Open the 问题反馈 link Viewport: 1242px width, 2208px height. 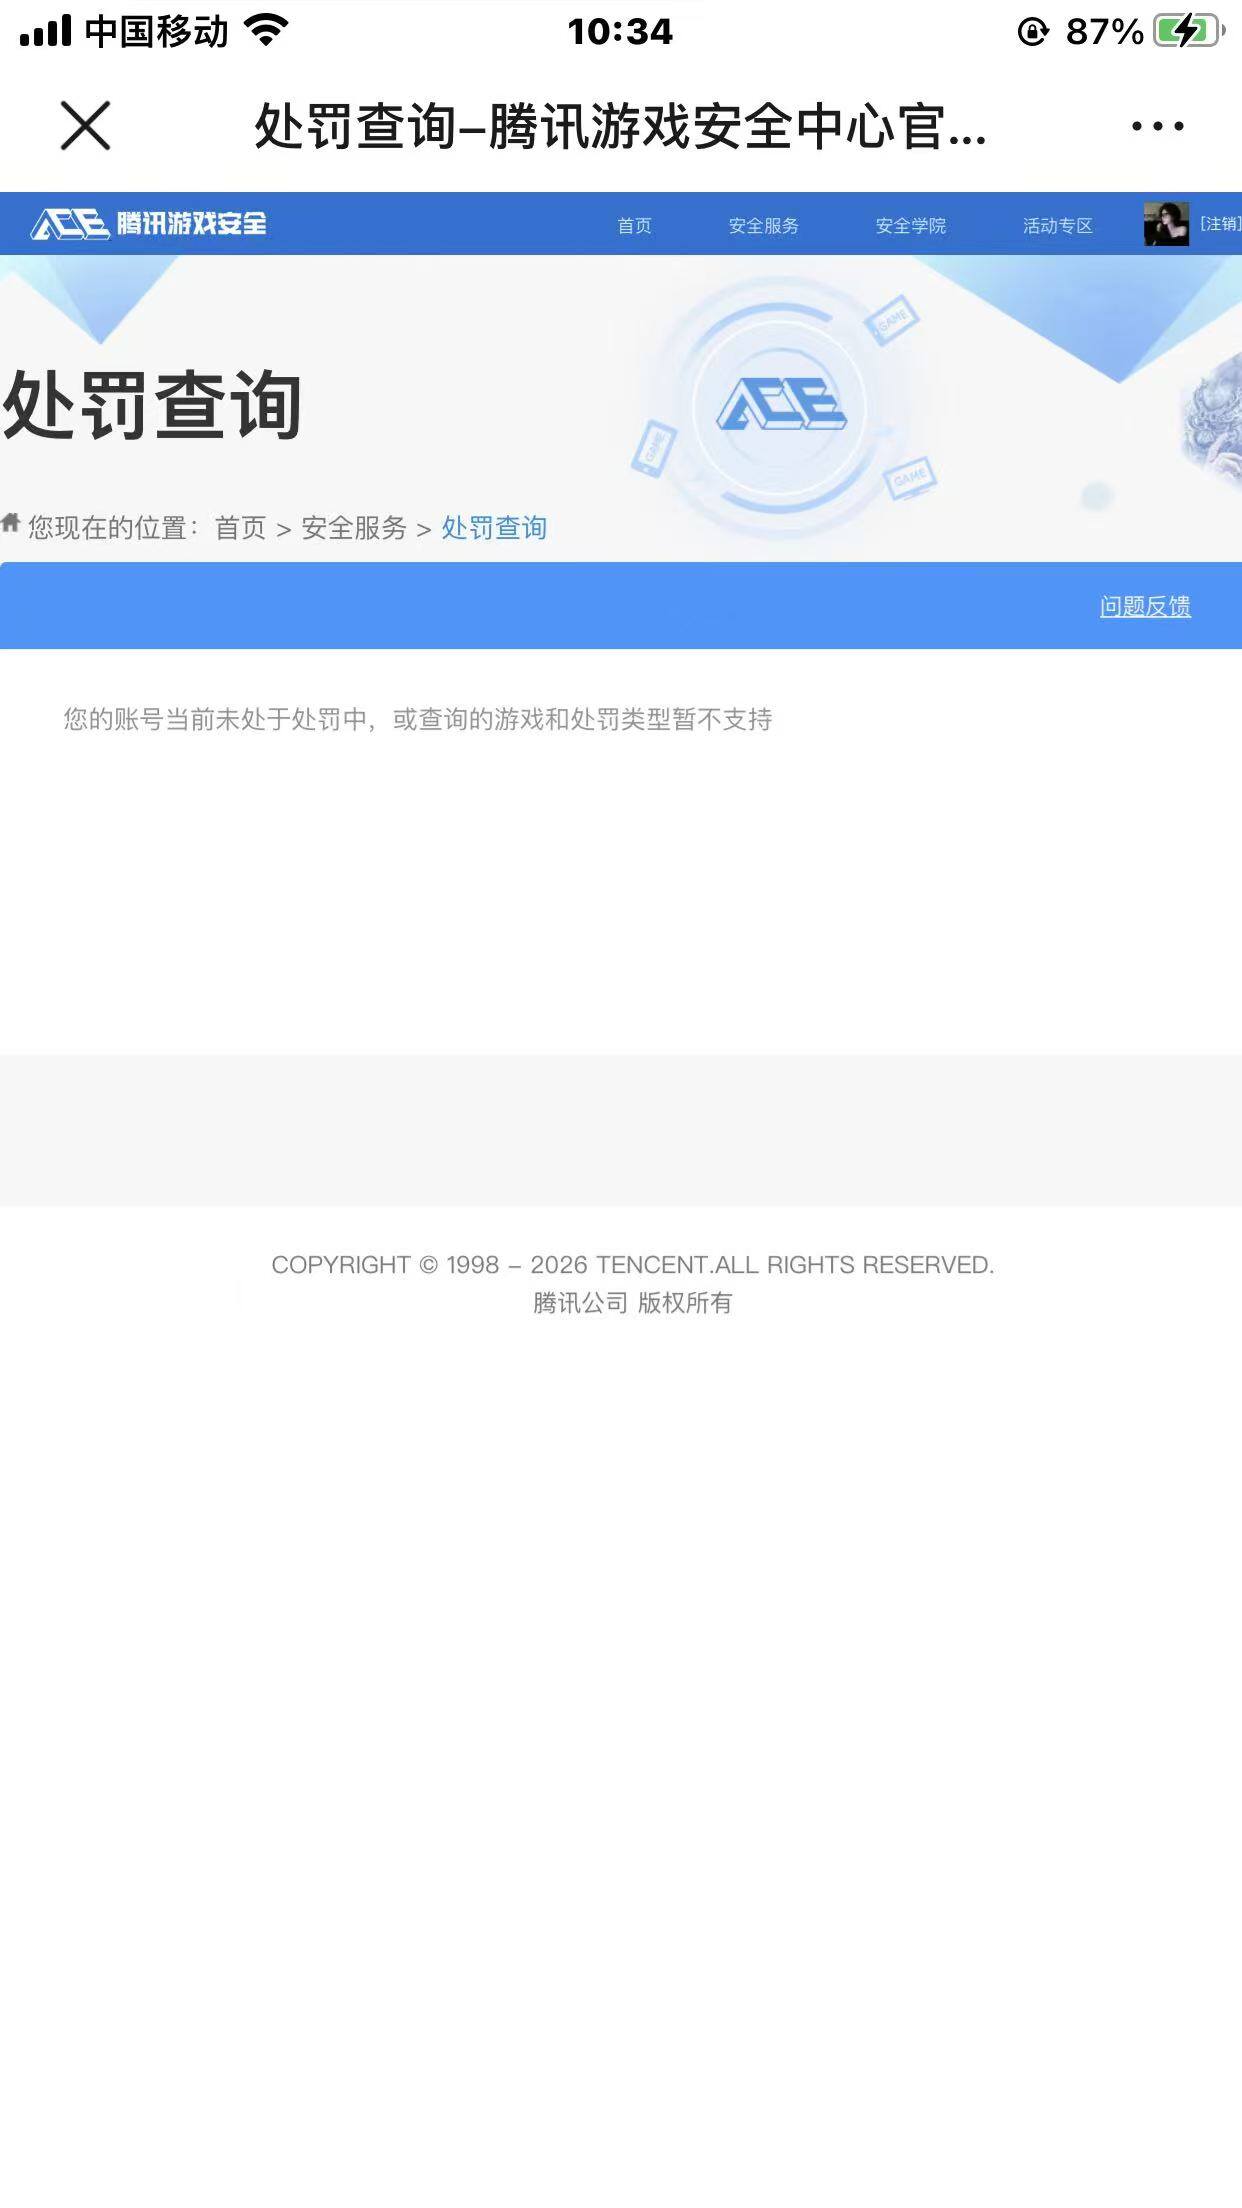[1145, 606]
